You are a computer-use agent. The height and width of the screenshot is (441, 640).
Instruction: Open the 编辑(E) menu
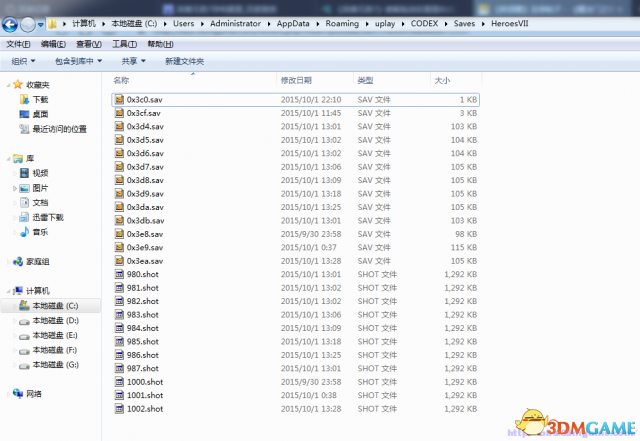coord(53,44)
